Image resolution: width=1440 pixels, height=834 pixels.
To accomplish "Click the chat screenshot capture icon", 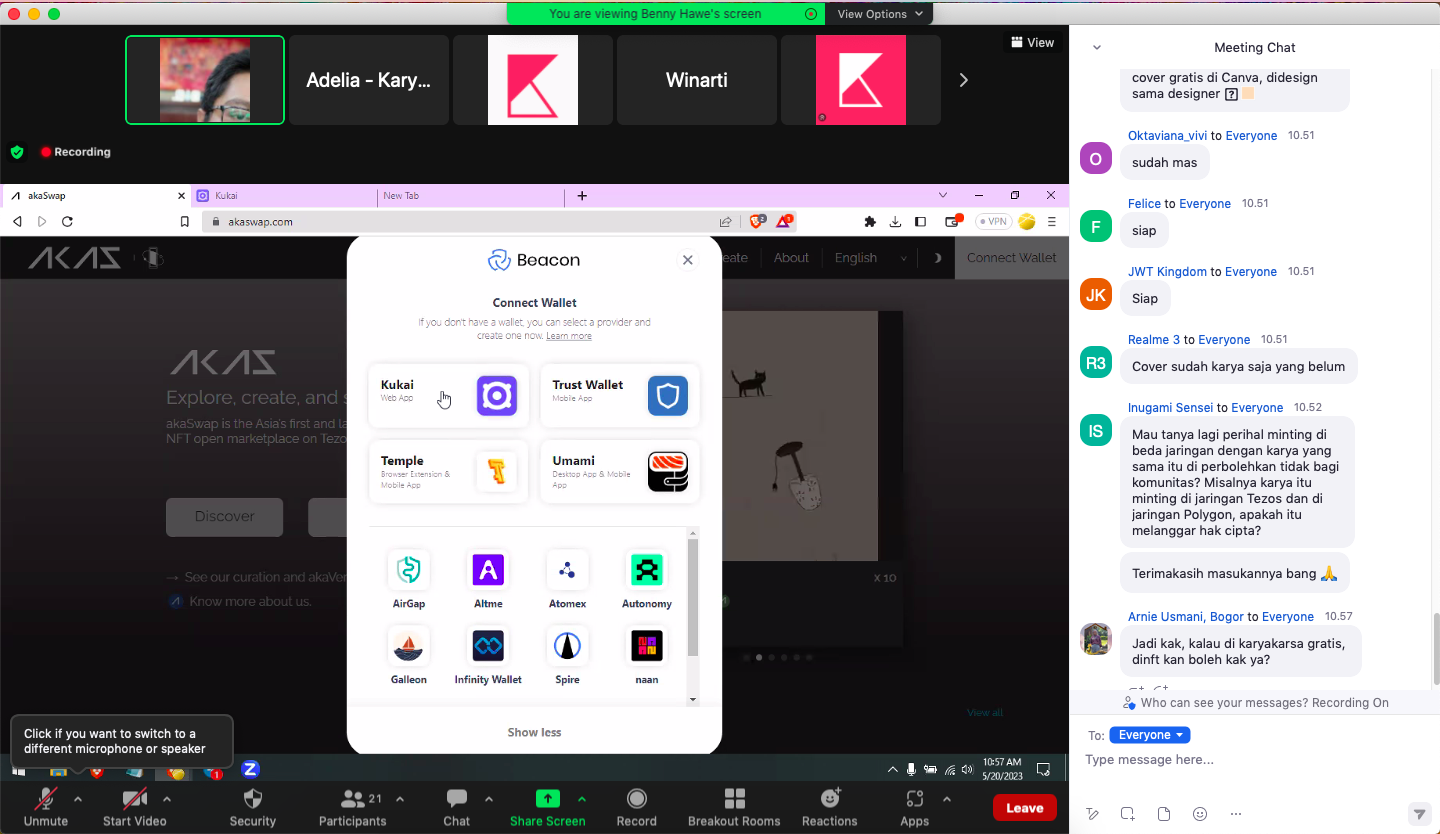I will (x=1127, y=813).
